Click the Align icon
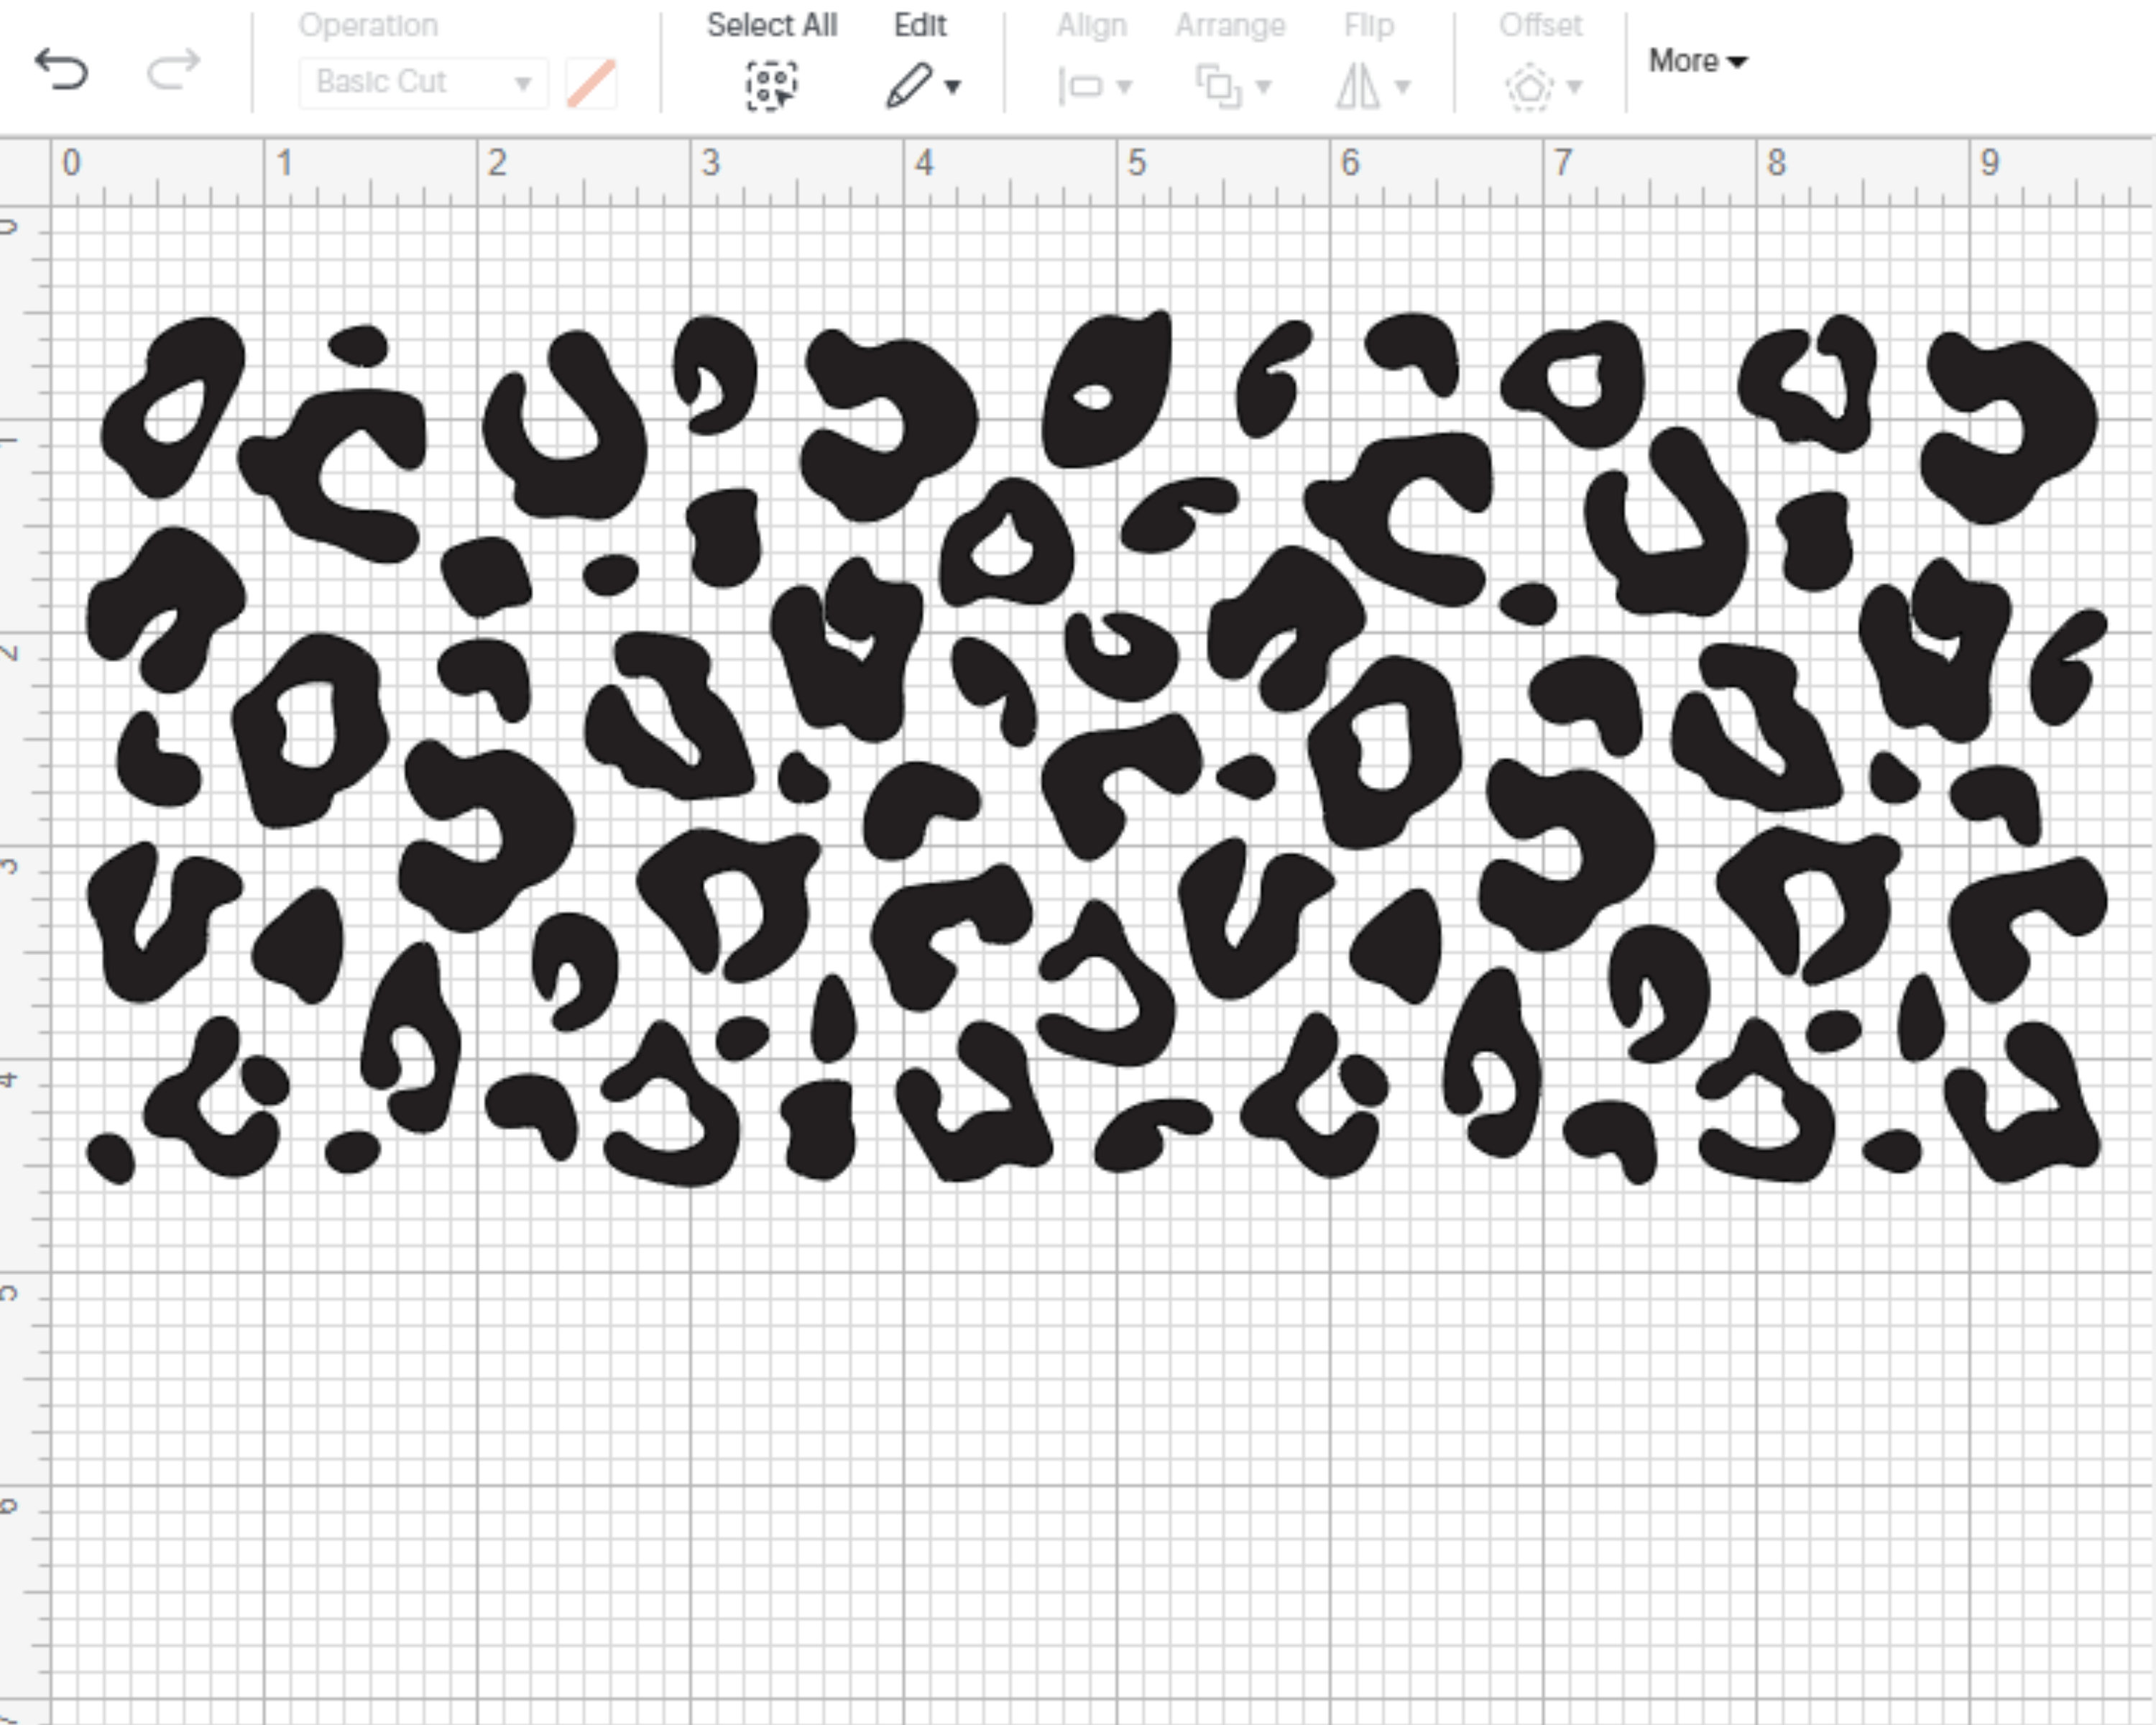Viewport: 2156px width, 1725px height. [1080, 87]
